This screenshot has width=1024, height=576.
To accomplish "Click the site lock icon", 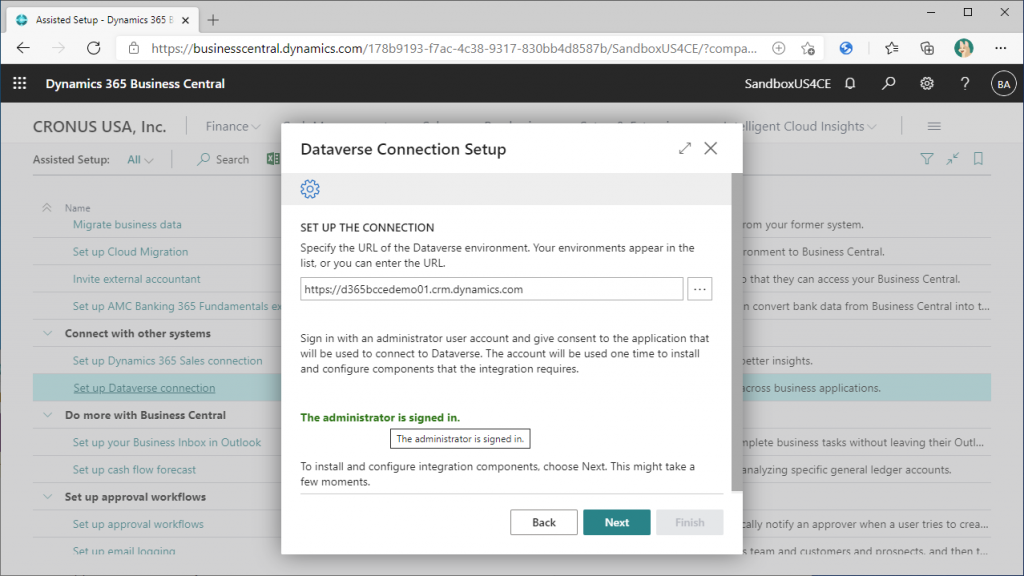I will pyautogui.click(x=134, y=48).
